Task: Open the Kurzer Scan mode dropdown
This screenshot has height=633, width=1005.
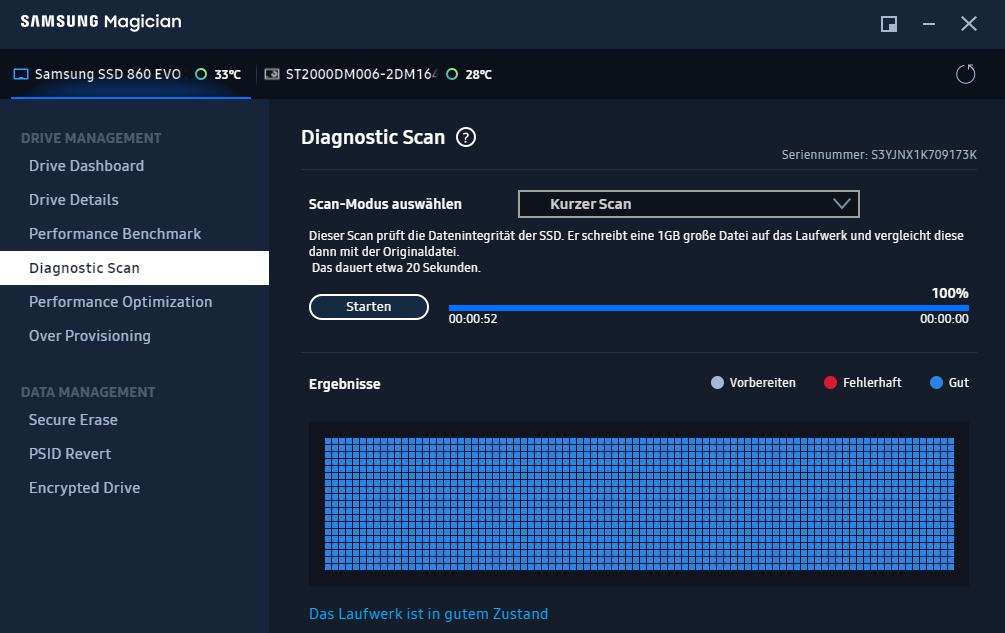Action: [x=688, y=204]
